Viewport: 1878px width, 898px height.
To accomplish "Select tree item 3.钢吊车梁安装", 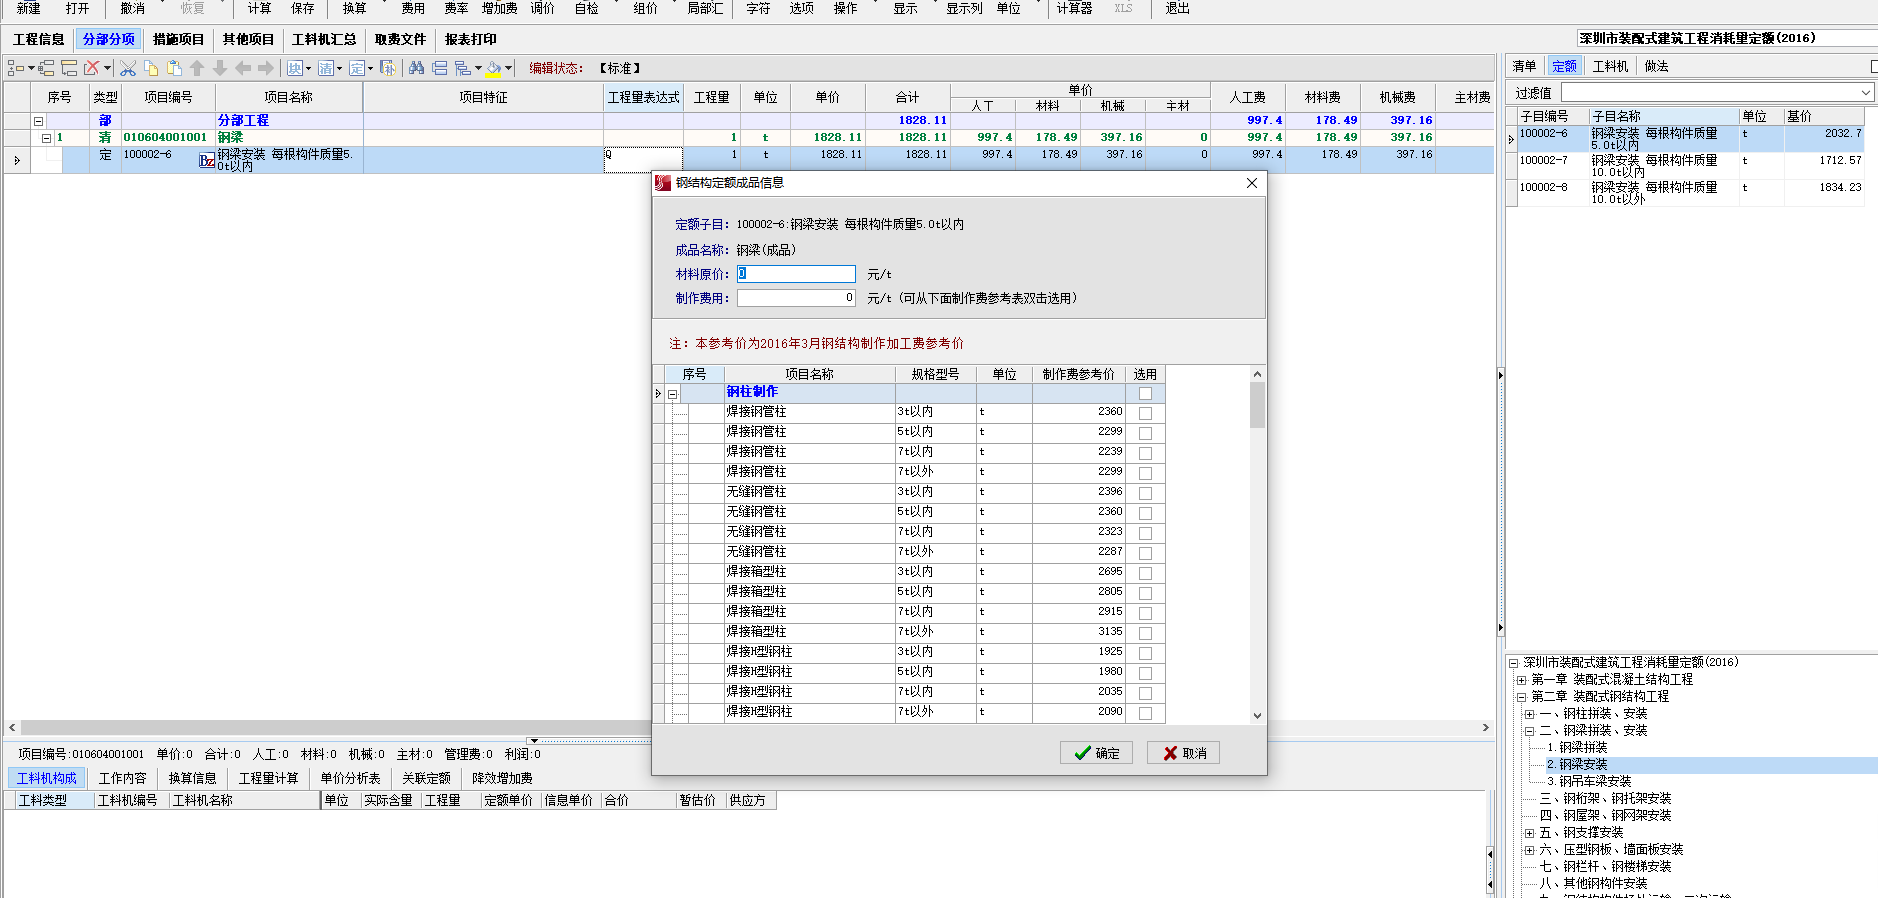I will [x=1589, y=782].
